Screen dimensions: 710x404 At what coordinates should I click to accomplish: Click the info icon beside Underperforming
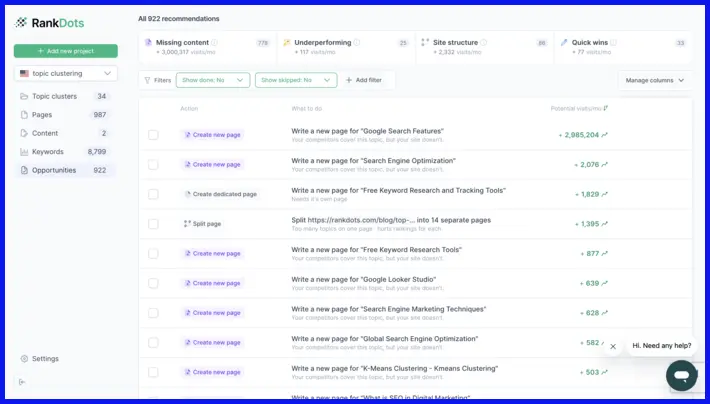pos(357,43)
